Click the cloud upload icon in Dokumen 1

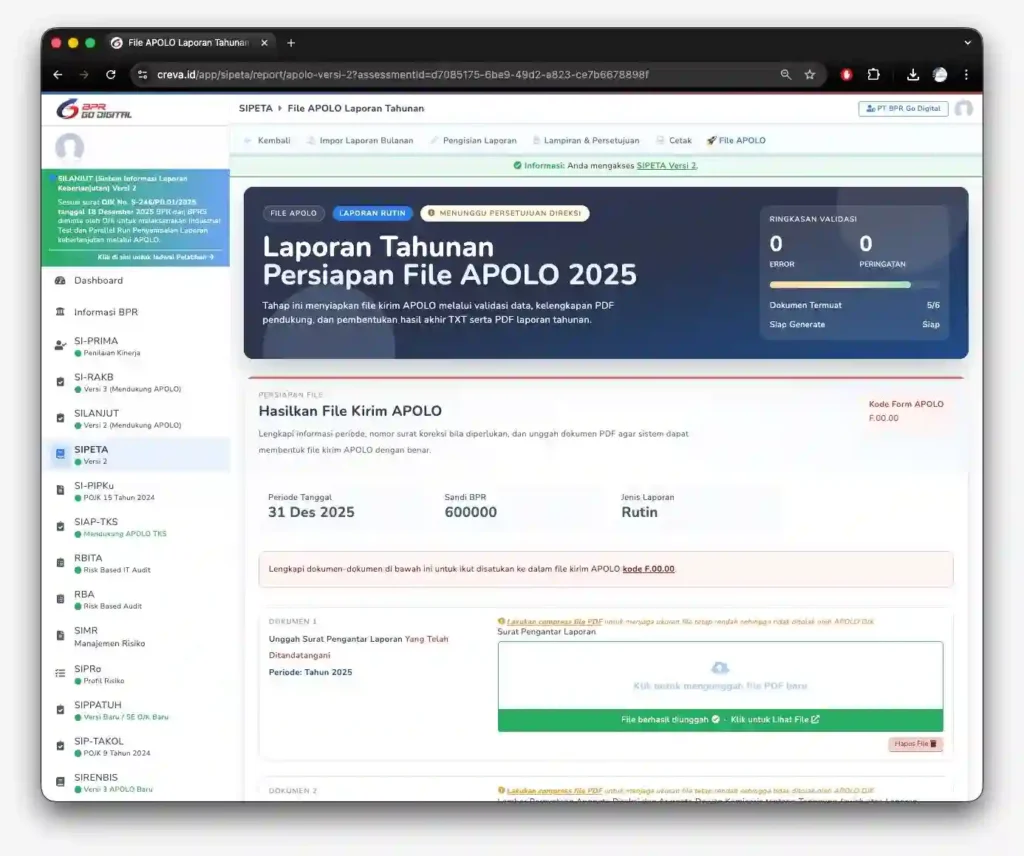720,668
